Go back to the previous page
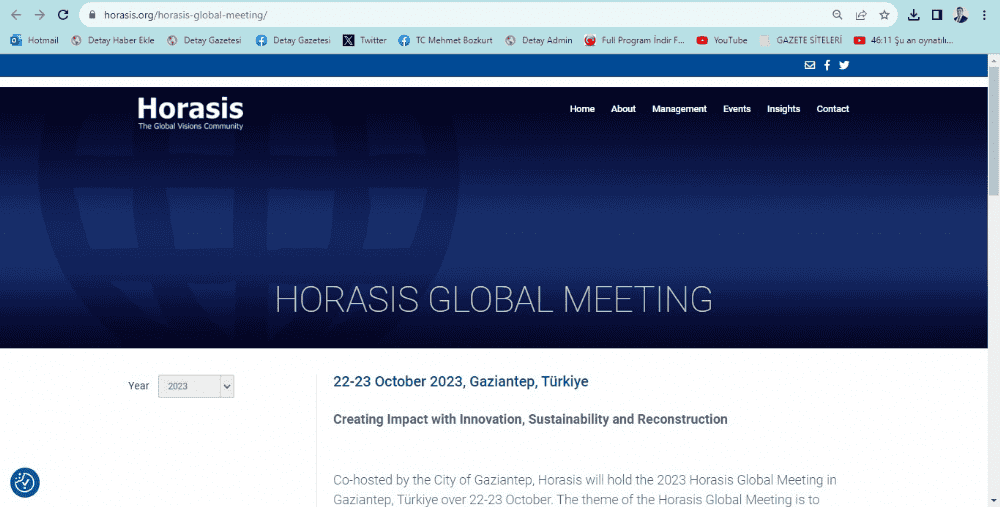1000x507 pixels. pyautogui.click(x=16, y=15)
